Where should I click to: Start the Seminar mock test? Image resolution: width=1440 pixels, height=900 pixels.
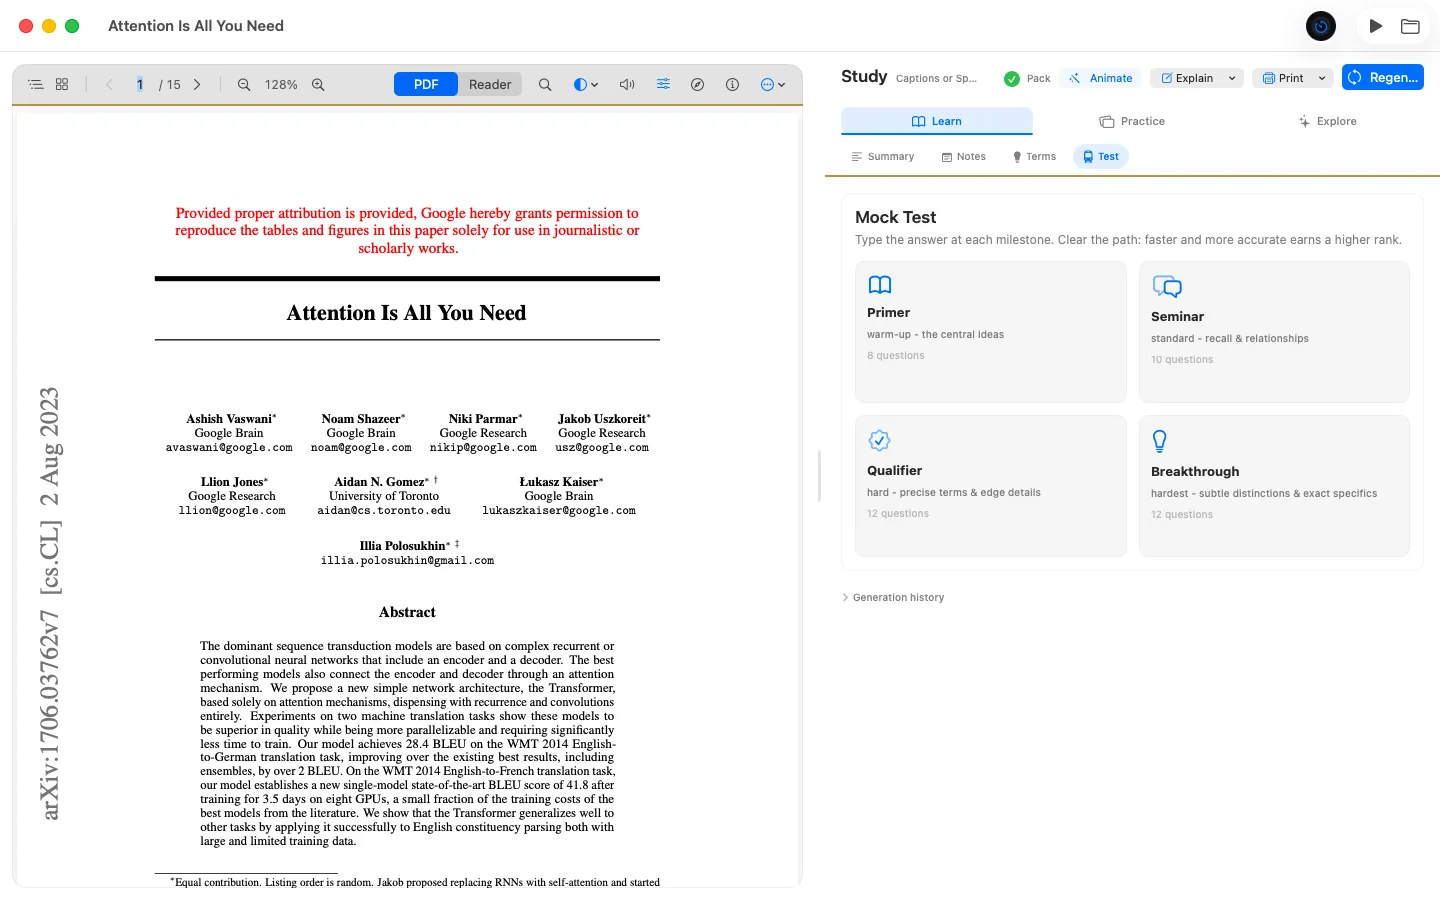[x=1274, y=332]
